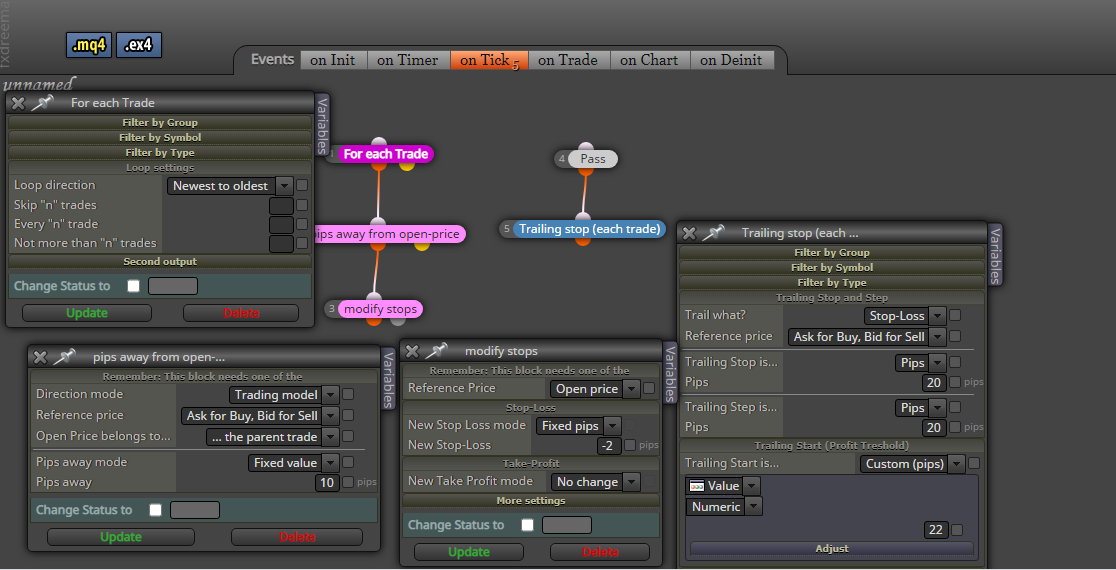This screenshot has width=1116, height=570.
Task: Open the New Take Profit mode dropdown
Action: (596, 482)
